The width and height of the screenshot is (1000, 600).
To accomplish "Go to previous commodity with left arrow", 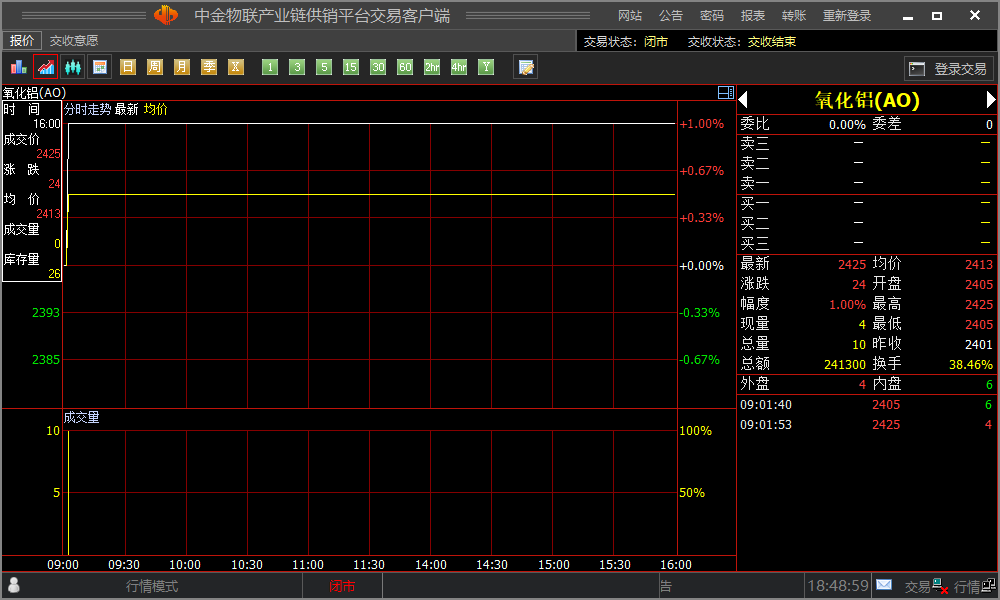I will point(743,100).
